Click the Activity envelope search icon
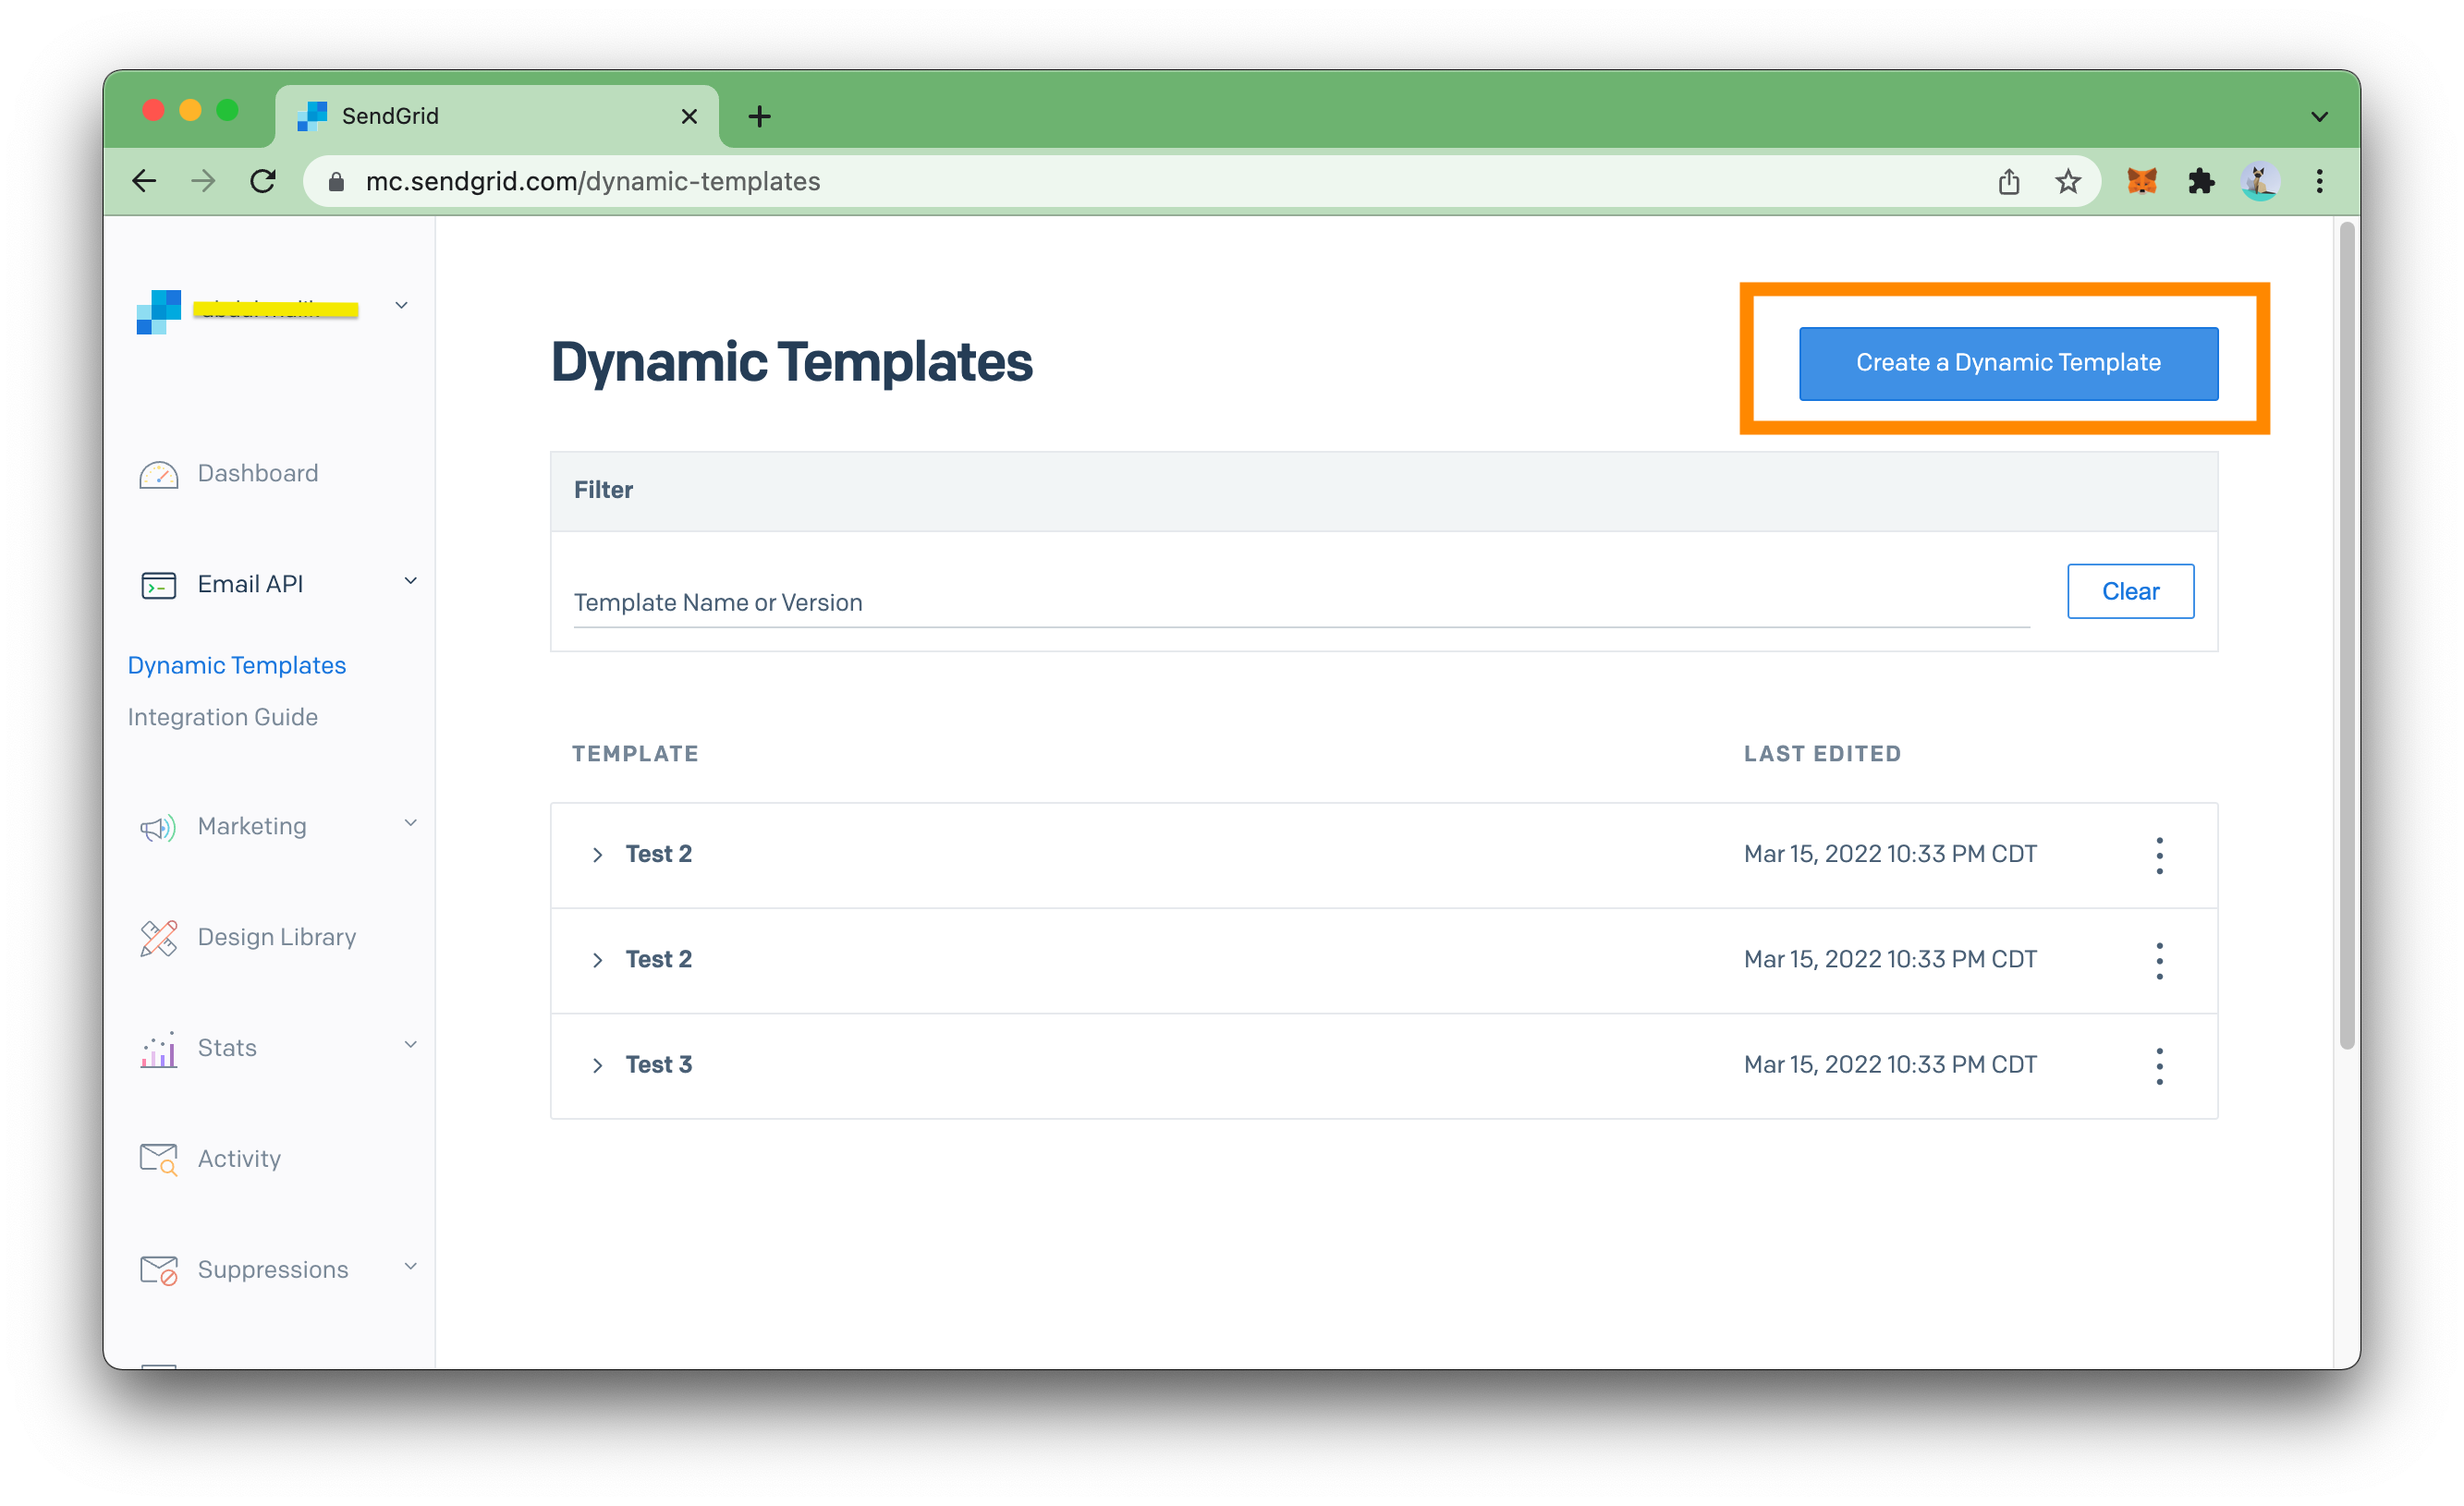The image size is (2464, 1506). pos(158,1159)
